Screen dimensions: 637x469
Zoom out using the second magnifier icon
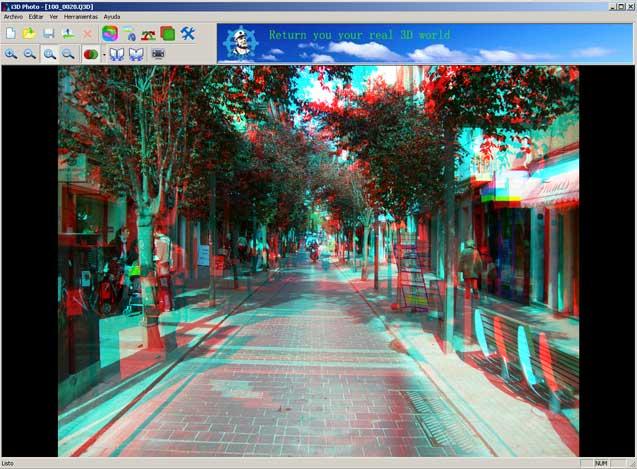coord(29,54)
